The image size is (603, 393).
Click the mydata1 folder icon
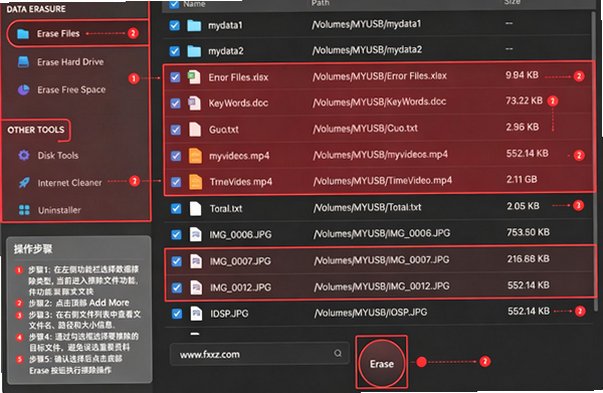point(194,25)
